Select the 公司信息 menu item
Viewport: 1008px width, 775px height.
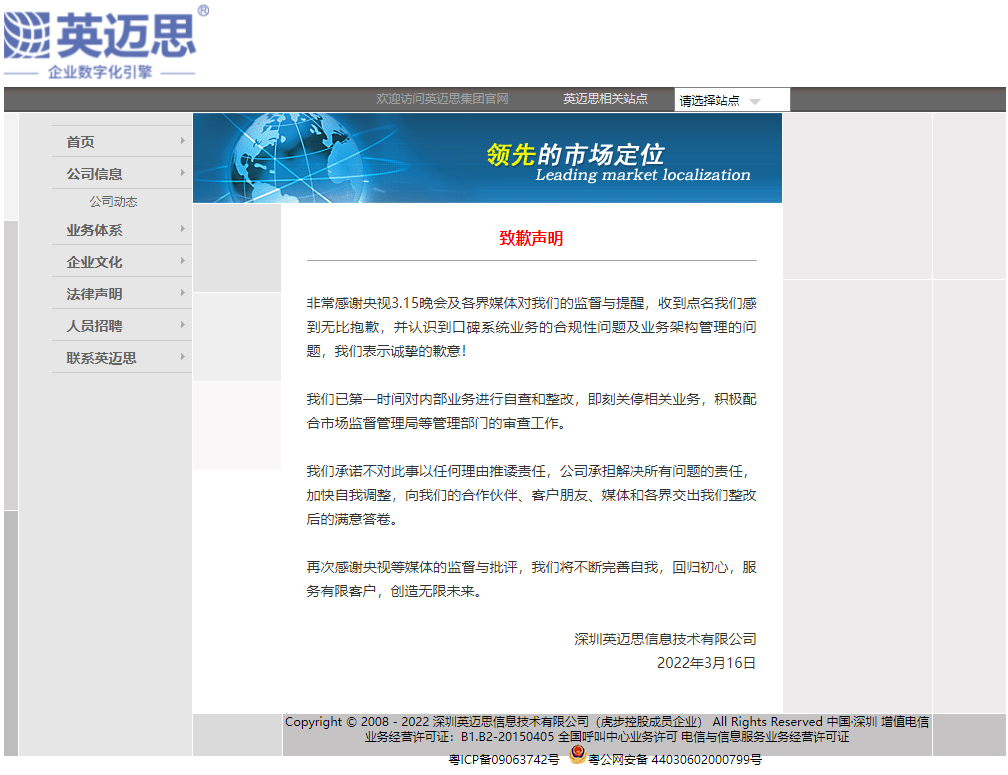click(95, 174)
